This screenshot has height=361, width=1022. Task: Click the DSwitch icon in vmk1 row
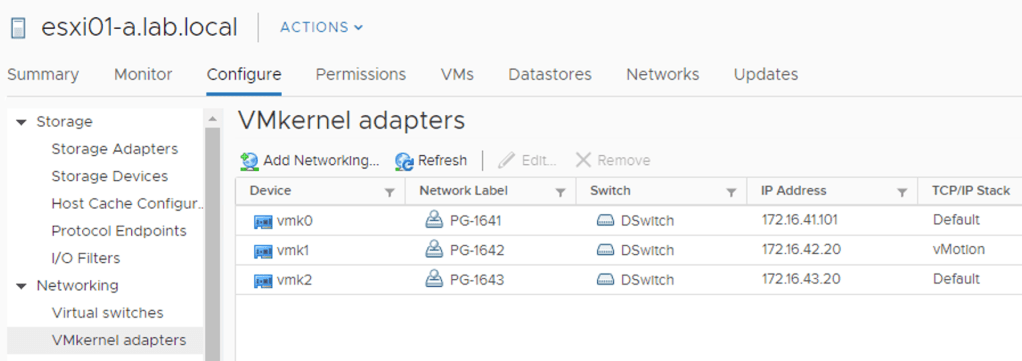pyautogui.click(x=606, y=250)
